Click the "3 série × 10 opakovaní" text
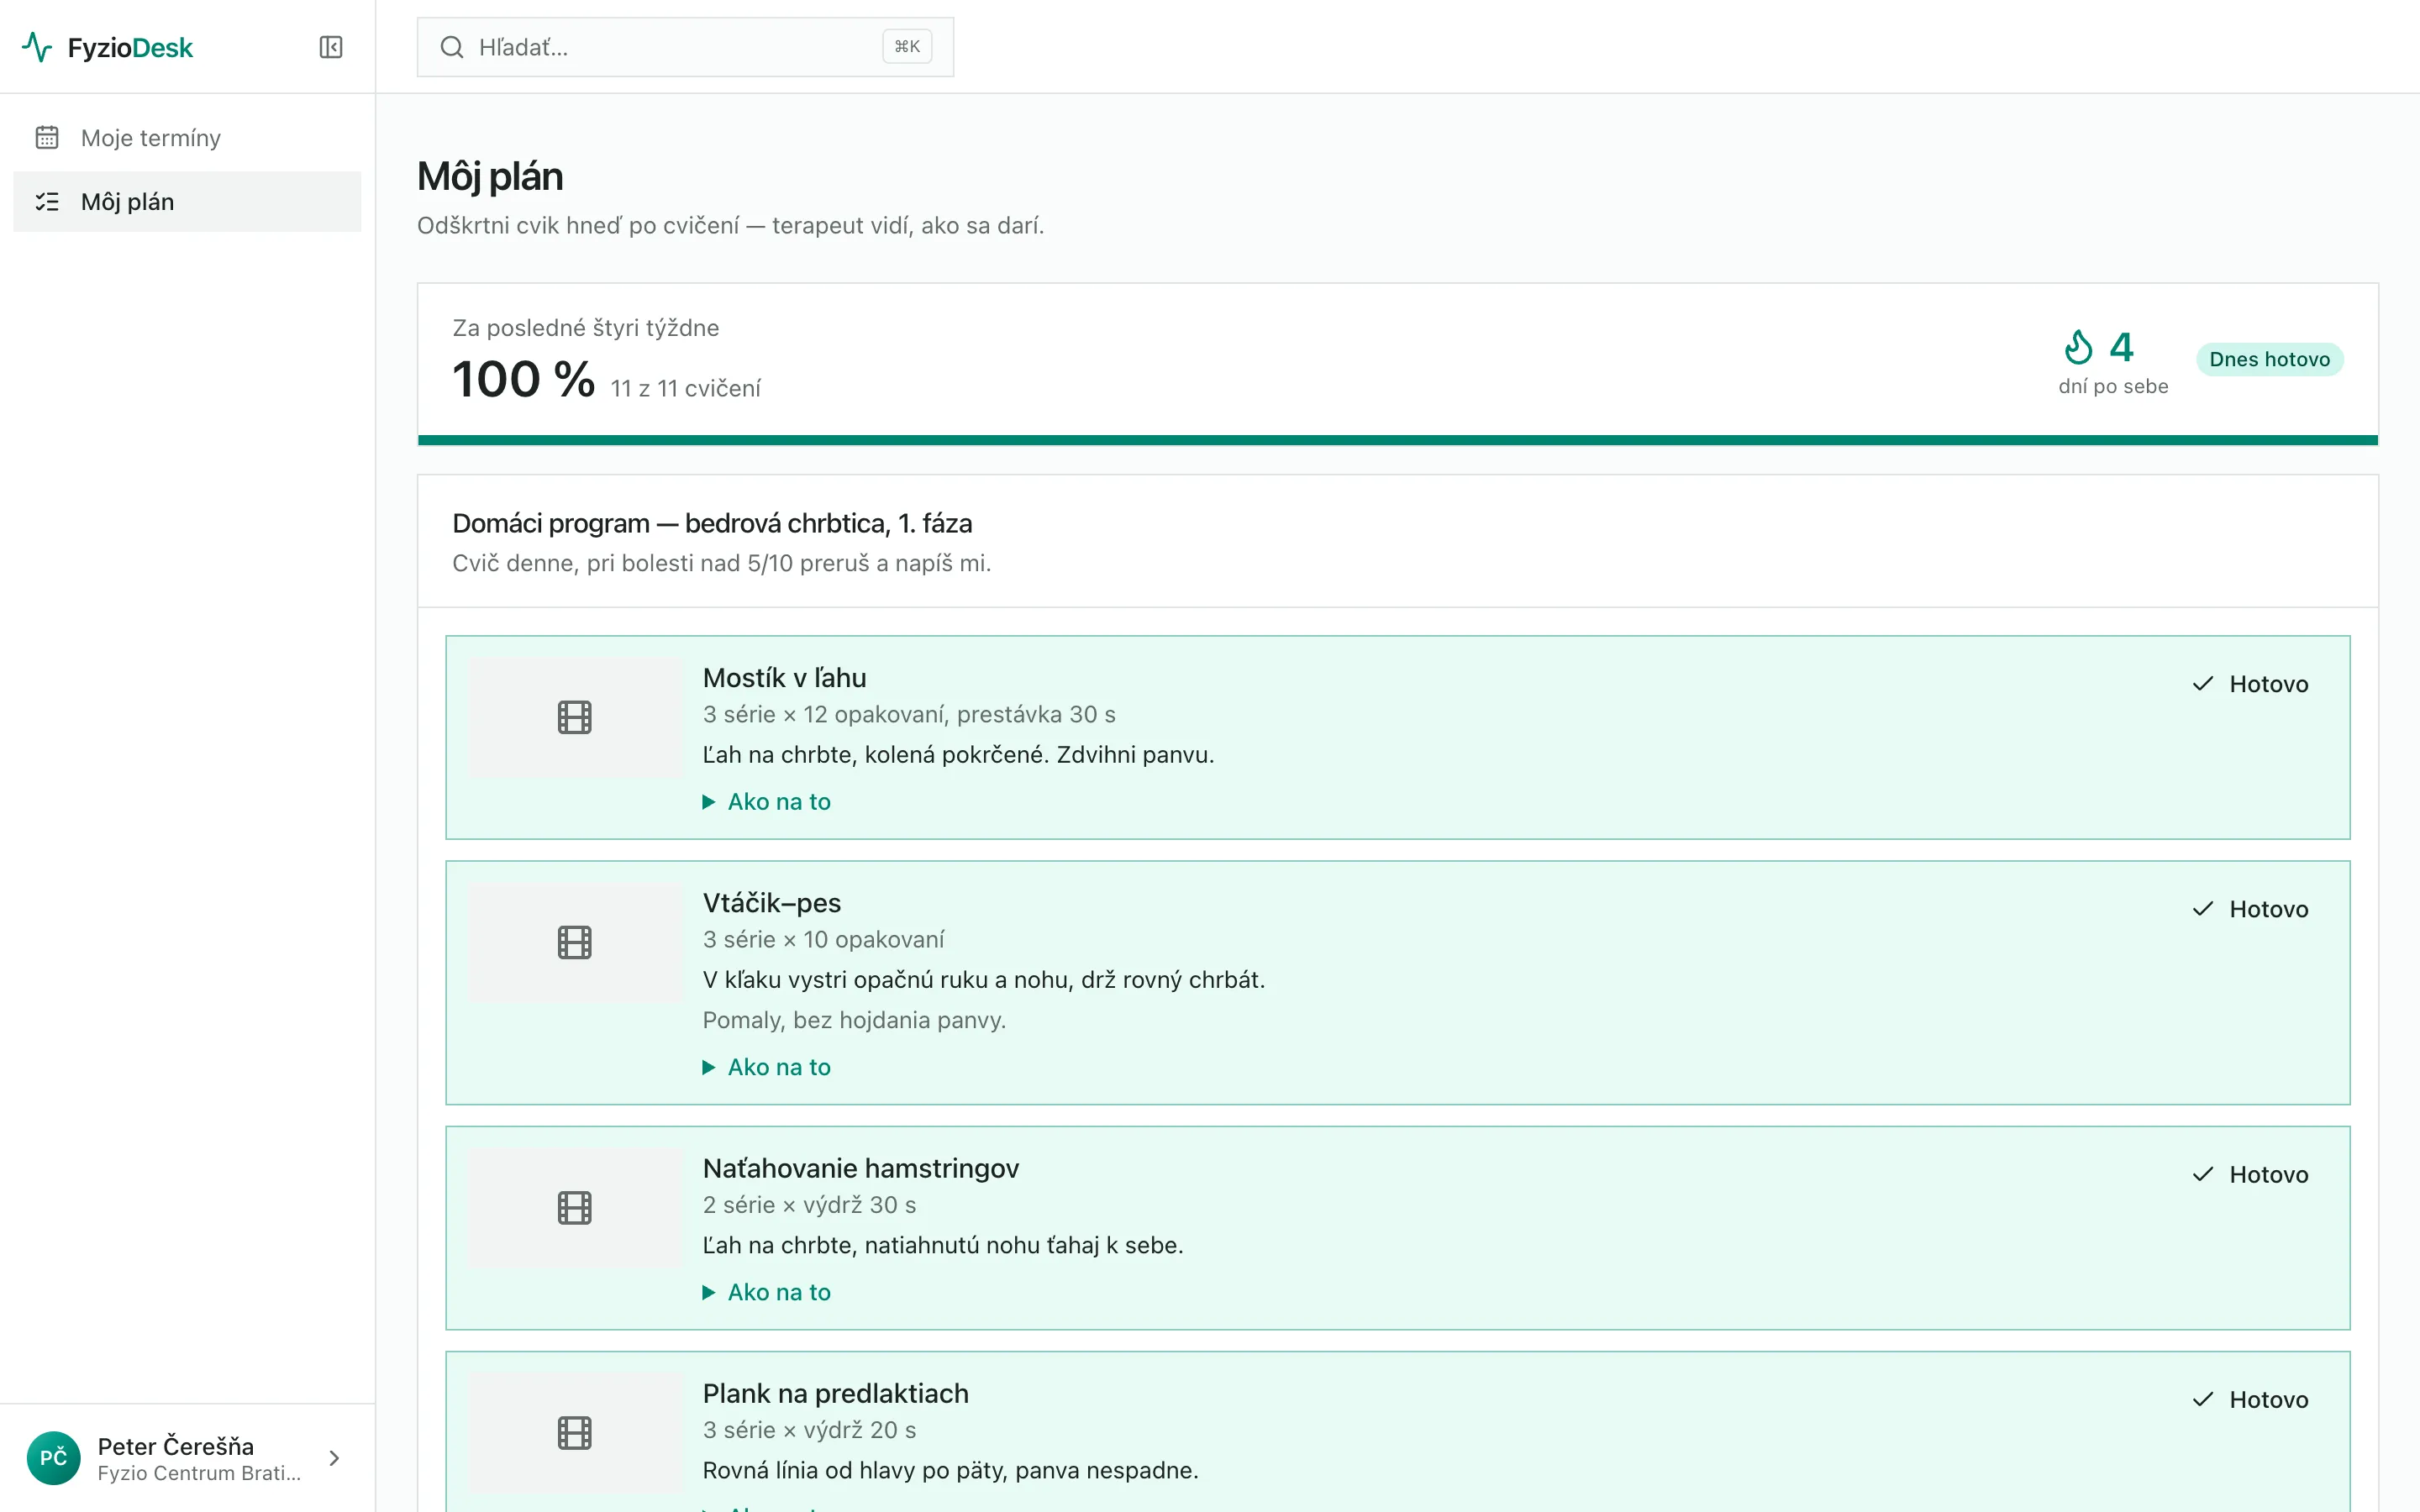Viewport: 2420px width, 1512px height. [823, 939]
